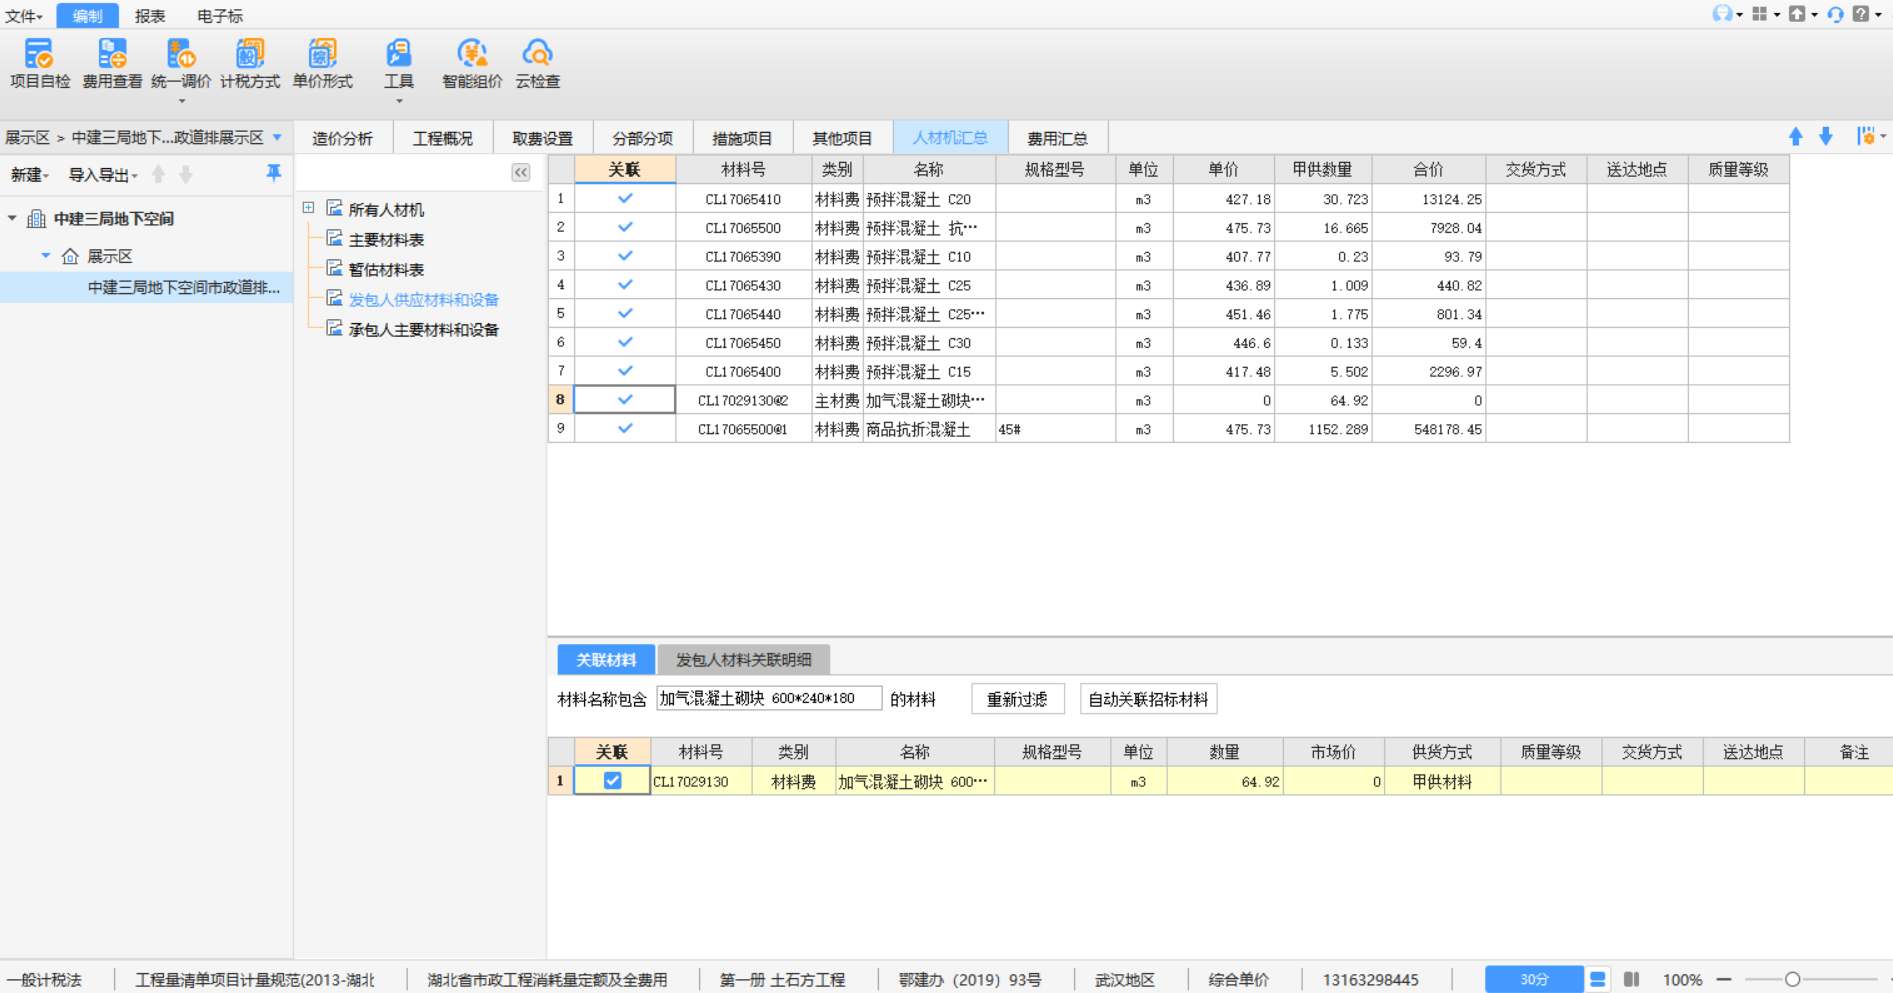Screen dimensions: 1893x993
Task: Open the 统一调价 dropdown arrow
Action: point(181,101)
